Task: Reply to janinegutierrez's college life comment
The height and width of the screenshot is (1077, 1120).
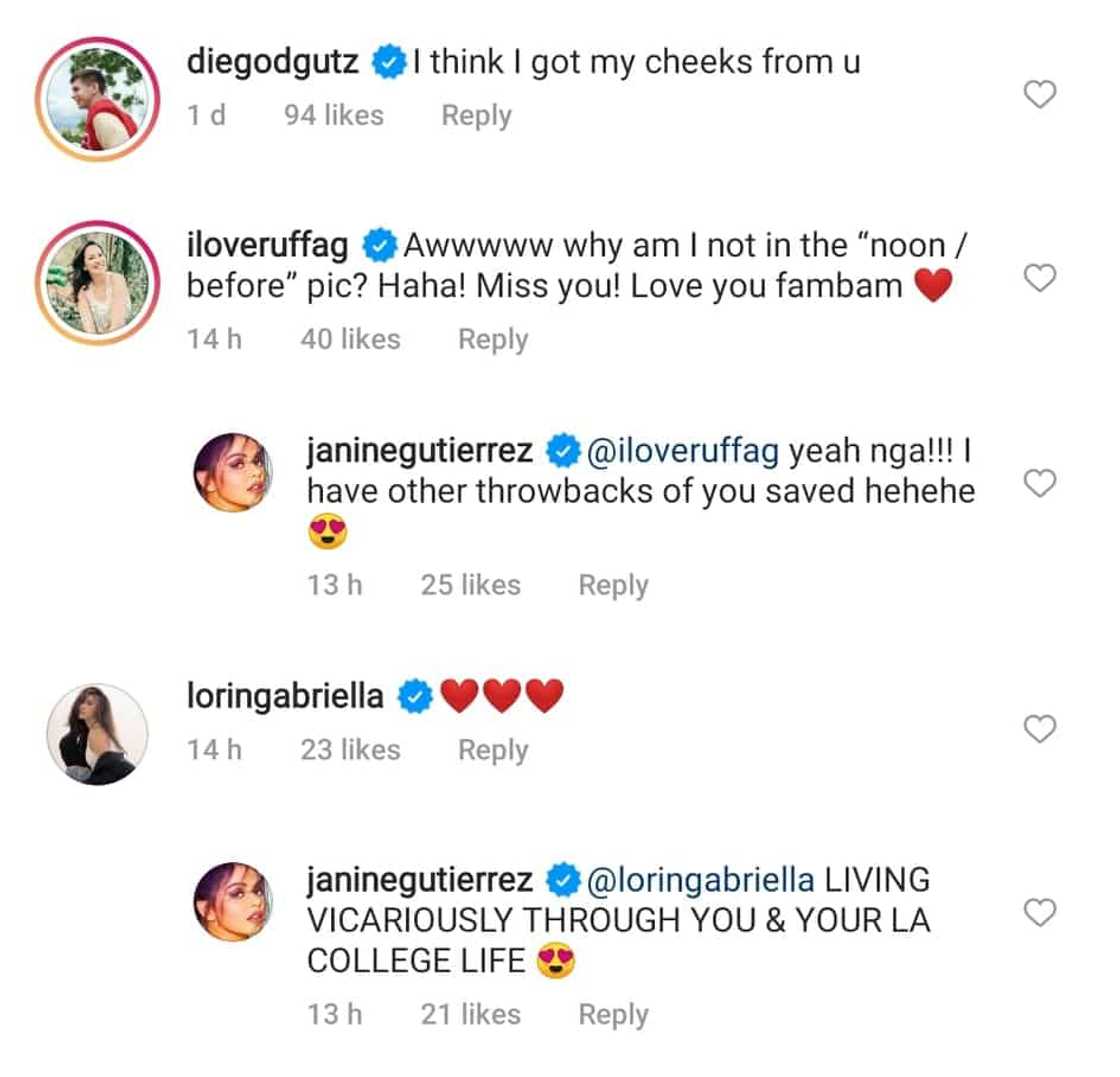Action: tap(613, 1015)
